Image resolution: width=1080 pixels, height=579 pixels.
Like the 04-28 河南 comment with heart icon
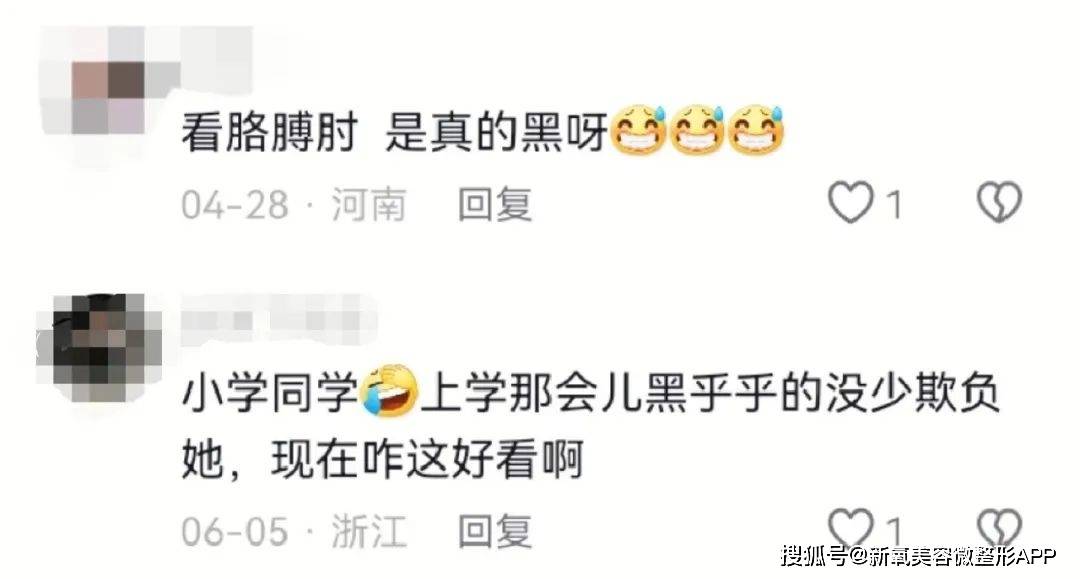coord(850,202)
